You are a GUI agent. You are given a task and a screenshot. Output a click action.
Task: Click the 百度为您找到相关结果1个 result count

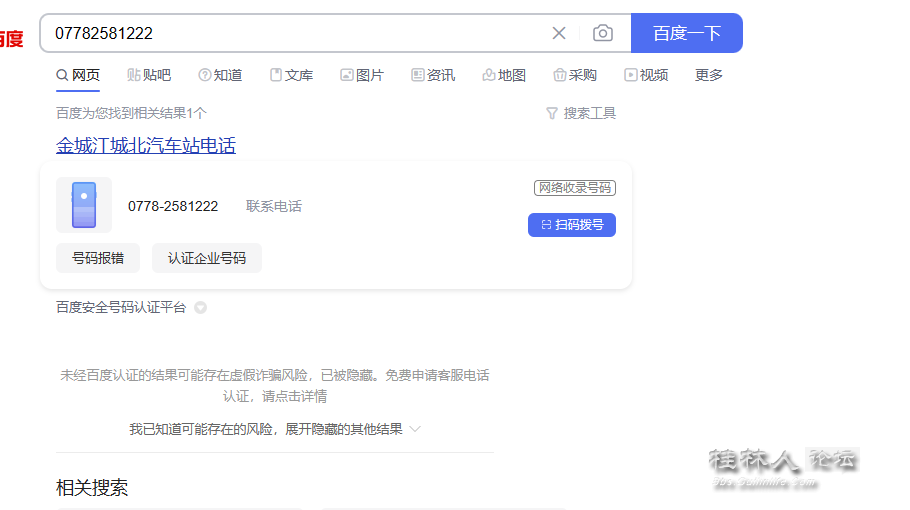[x=131, y=113]
